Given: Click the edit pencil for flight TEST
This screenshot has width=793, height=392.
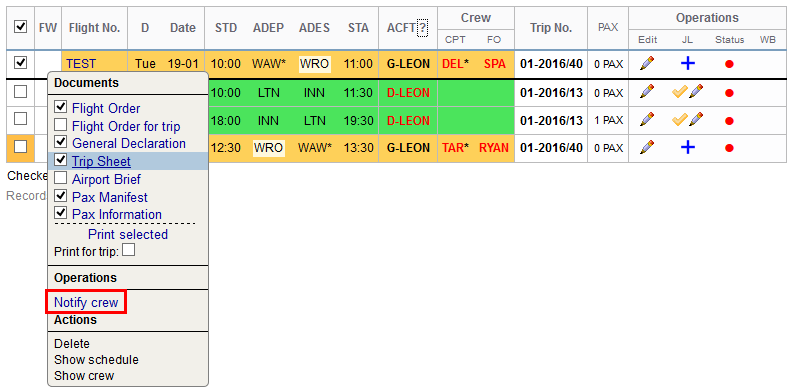Looking at the screenshot, I should tap(647, 64).
